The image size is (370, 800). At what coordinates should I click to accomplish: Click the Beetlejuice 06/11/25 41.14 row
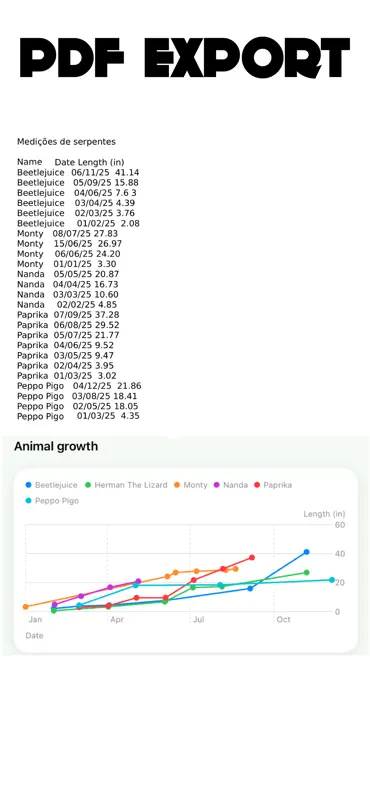click(78, 172)
